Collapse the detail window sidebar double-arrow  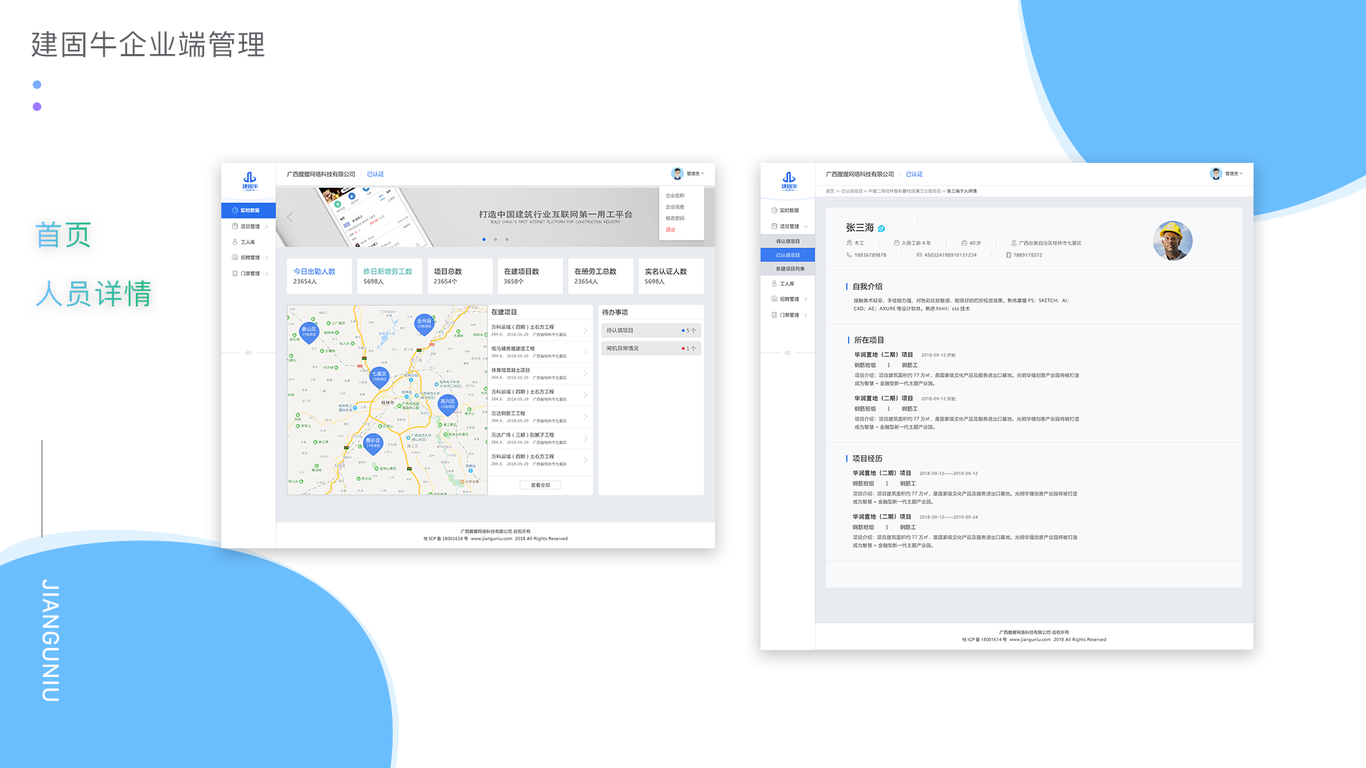pos(788,353)
